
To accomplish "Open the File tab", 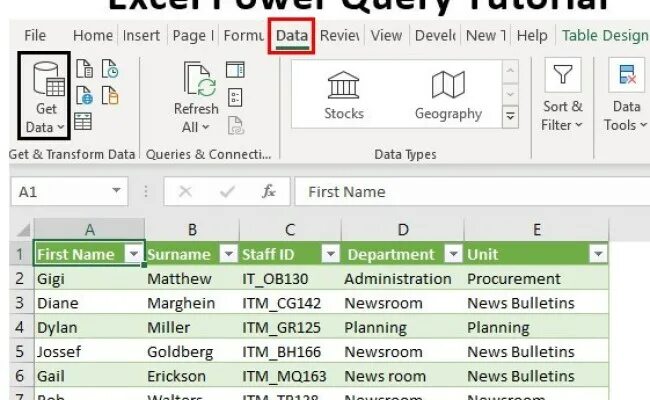I will pos(35,36).
